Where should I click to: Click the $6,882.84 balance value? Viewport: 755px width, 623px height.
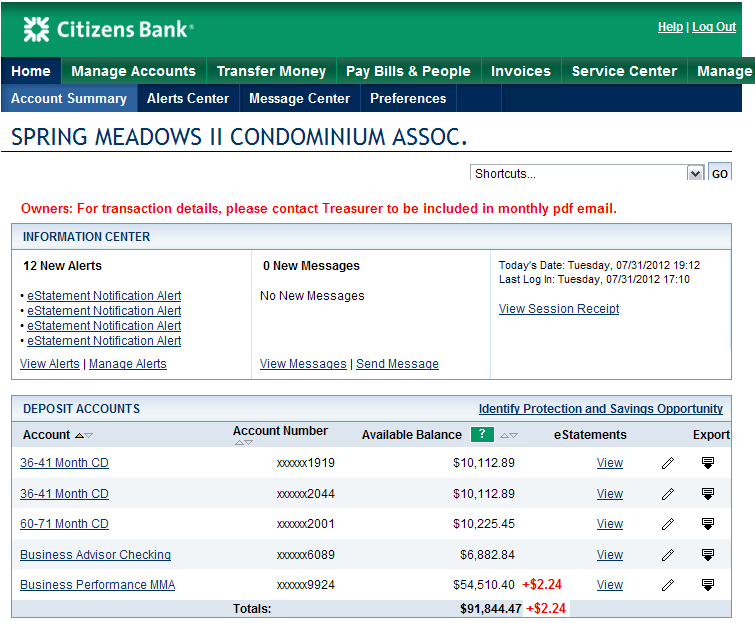pyautogui.click(x=487, y=555)
